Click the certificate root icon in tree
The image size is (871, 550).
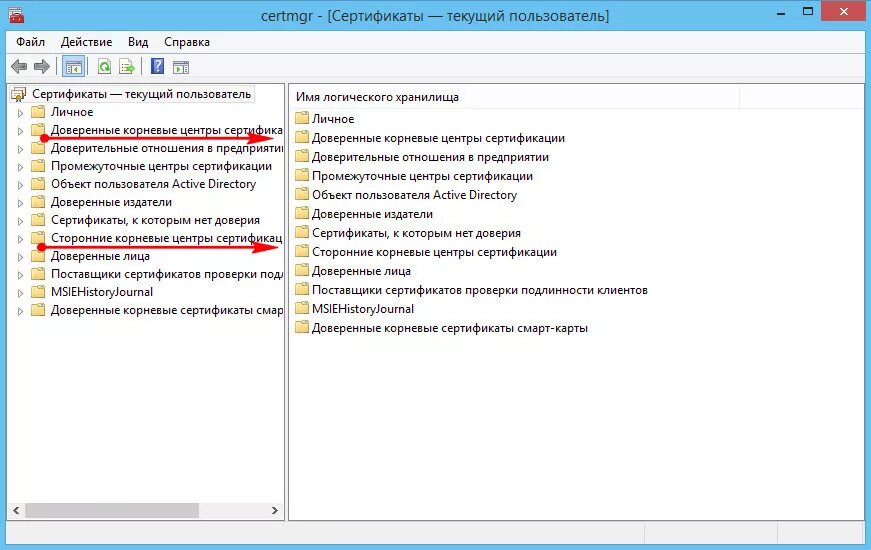tap(18, 94)
